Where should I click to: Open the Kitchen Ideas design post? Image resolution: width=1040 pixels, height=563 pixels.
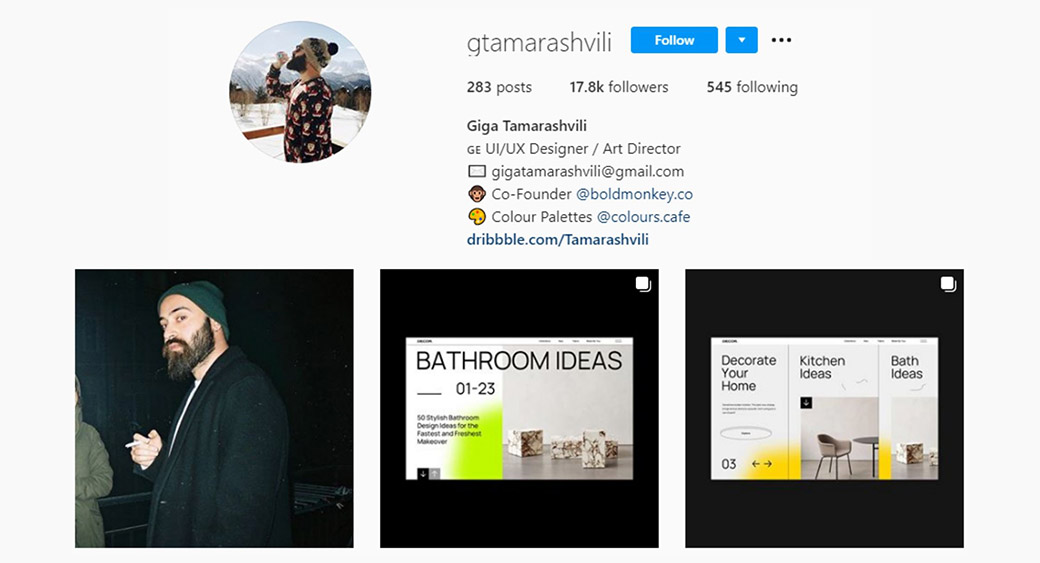(x=824, y=408)
